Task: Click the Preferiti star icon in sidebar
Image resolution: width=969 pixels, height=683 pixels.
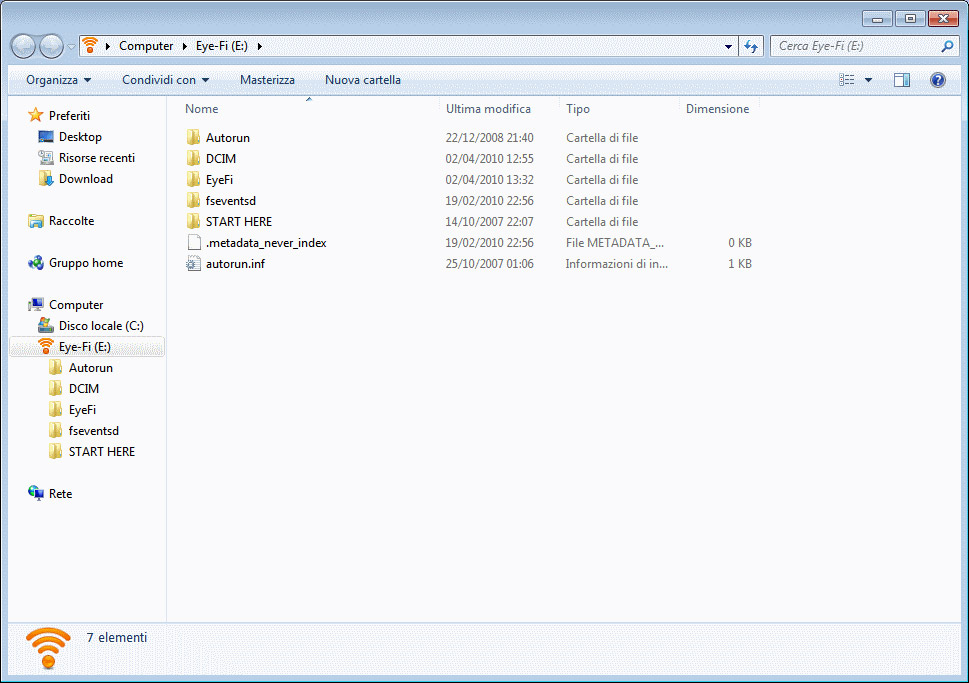Action: (x=36, y=115)
